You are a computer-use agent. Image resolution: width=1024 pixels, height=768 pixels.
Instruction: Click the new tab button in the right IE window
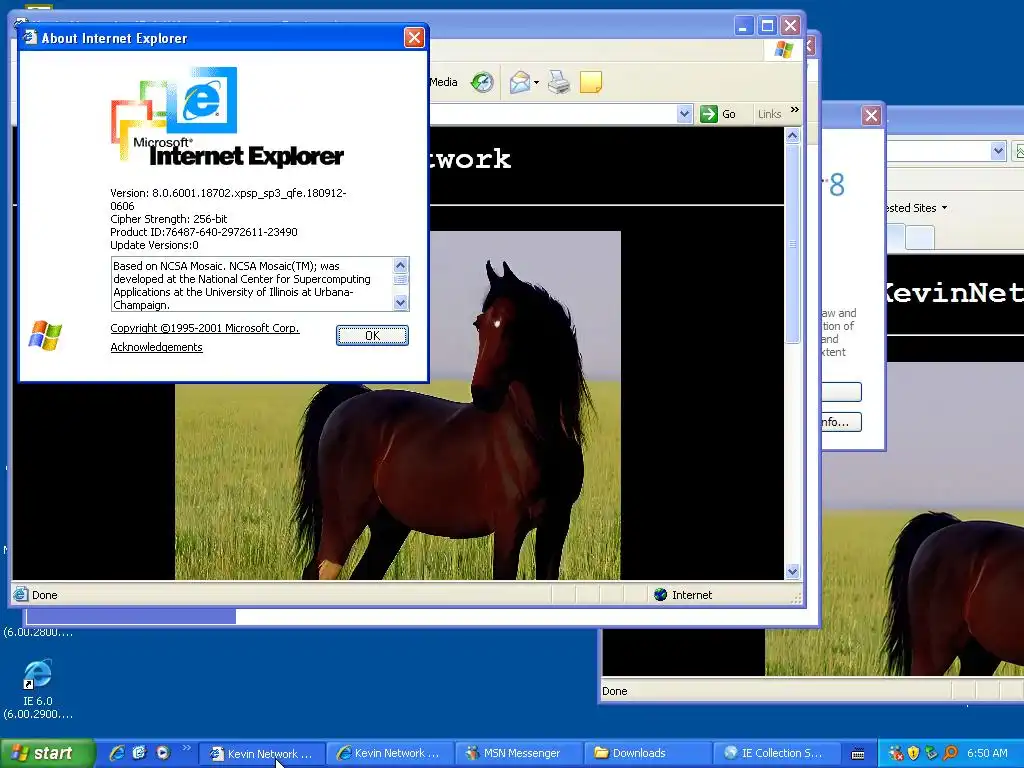pyautogui.click(x=920, y=236)
